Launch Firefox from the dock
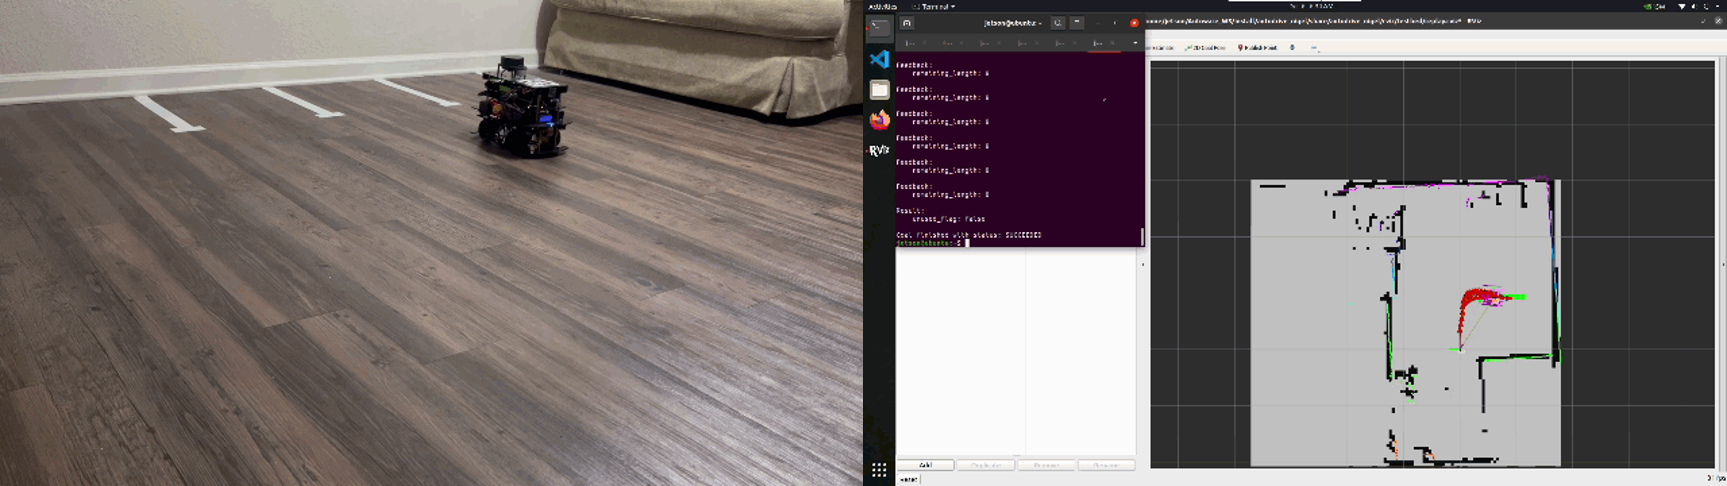 pos(879,120)
